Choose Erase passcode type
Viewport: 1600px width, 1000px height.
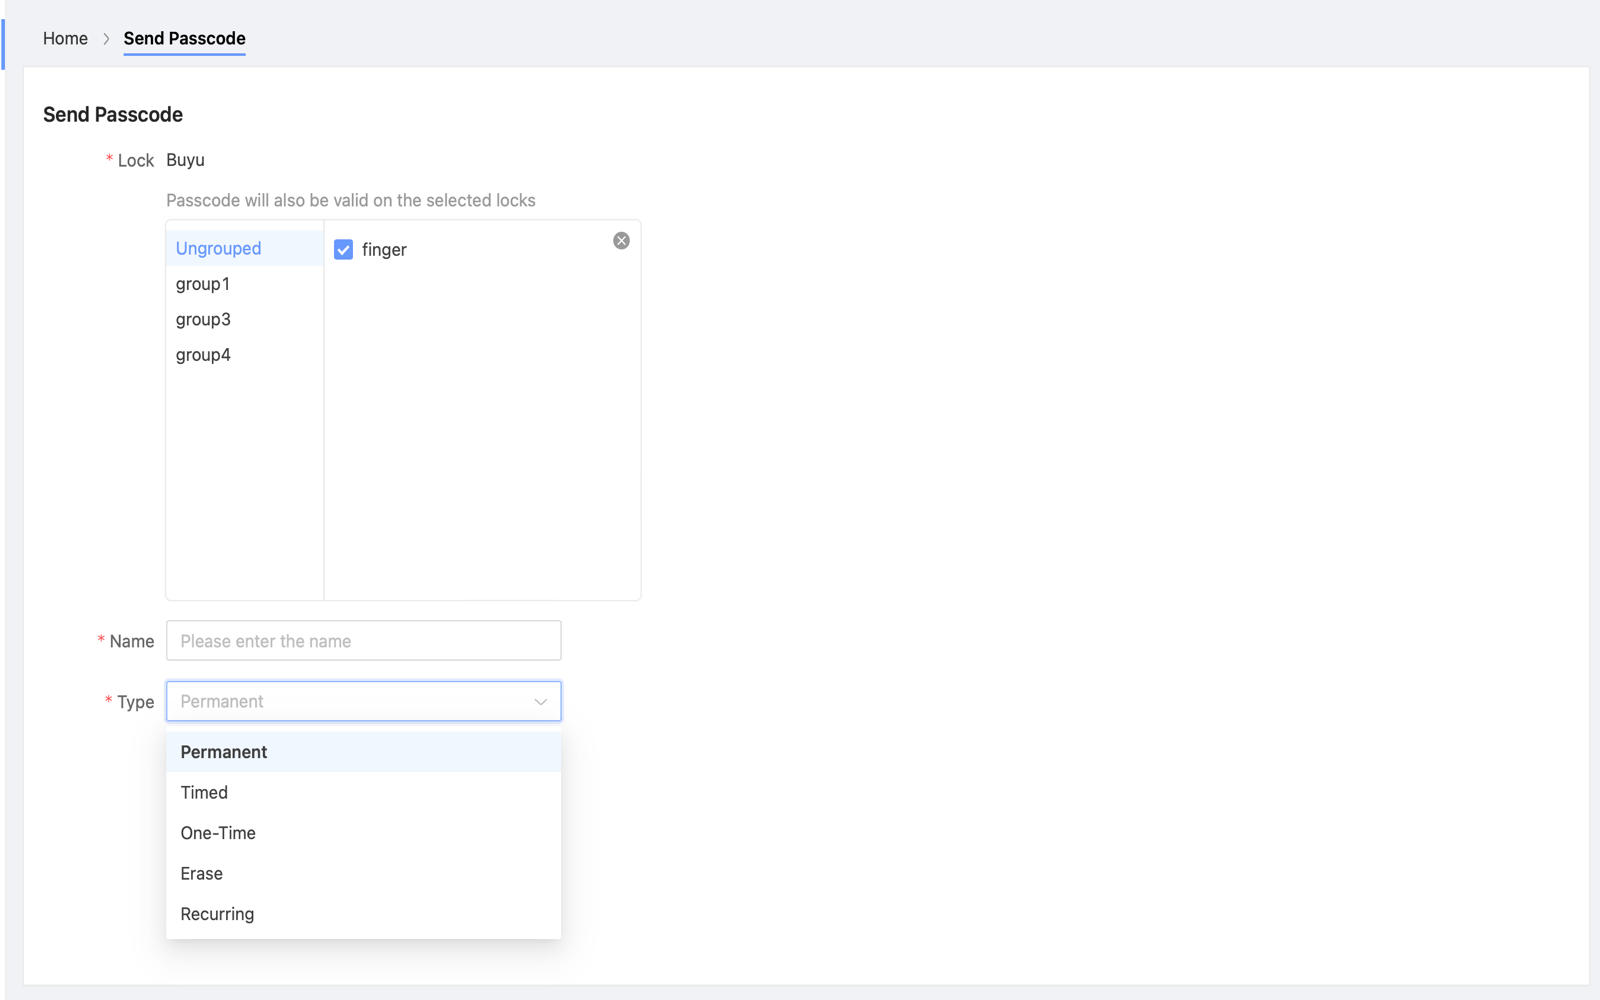tap(363, 874)
